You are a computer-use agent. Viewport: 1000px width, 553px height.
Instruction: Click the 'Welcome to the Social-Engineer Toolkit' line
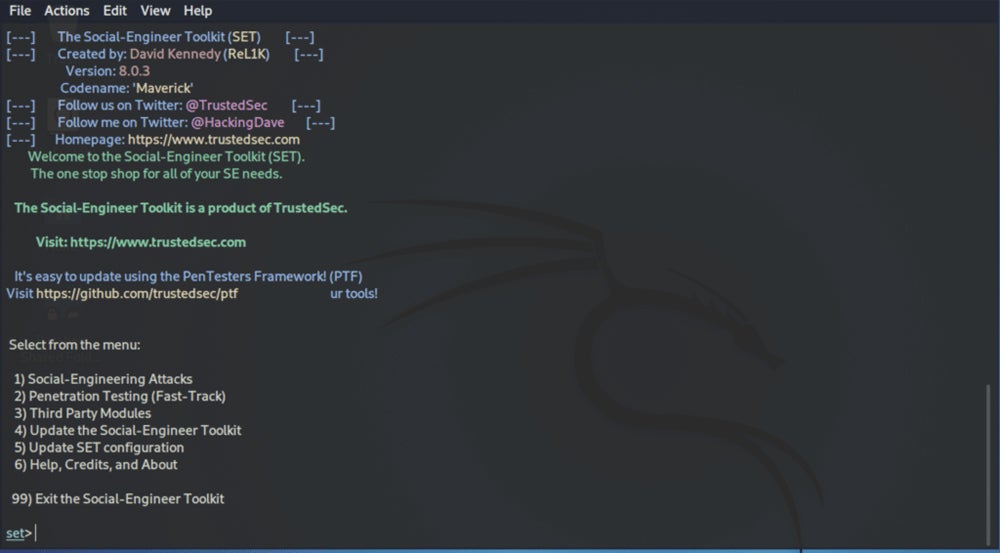(x=166, y=157)
